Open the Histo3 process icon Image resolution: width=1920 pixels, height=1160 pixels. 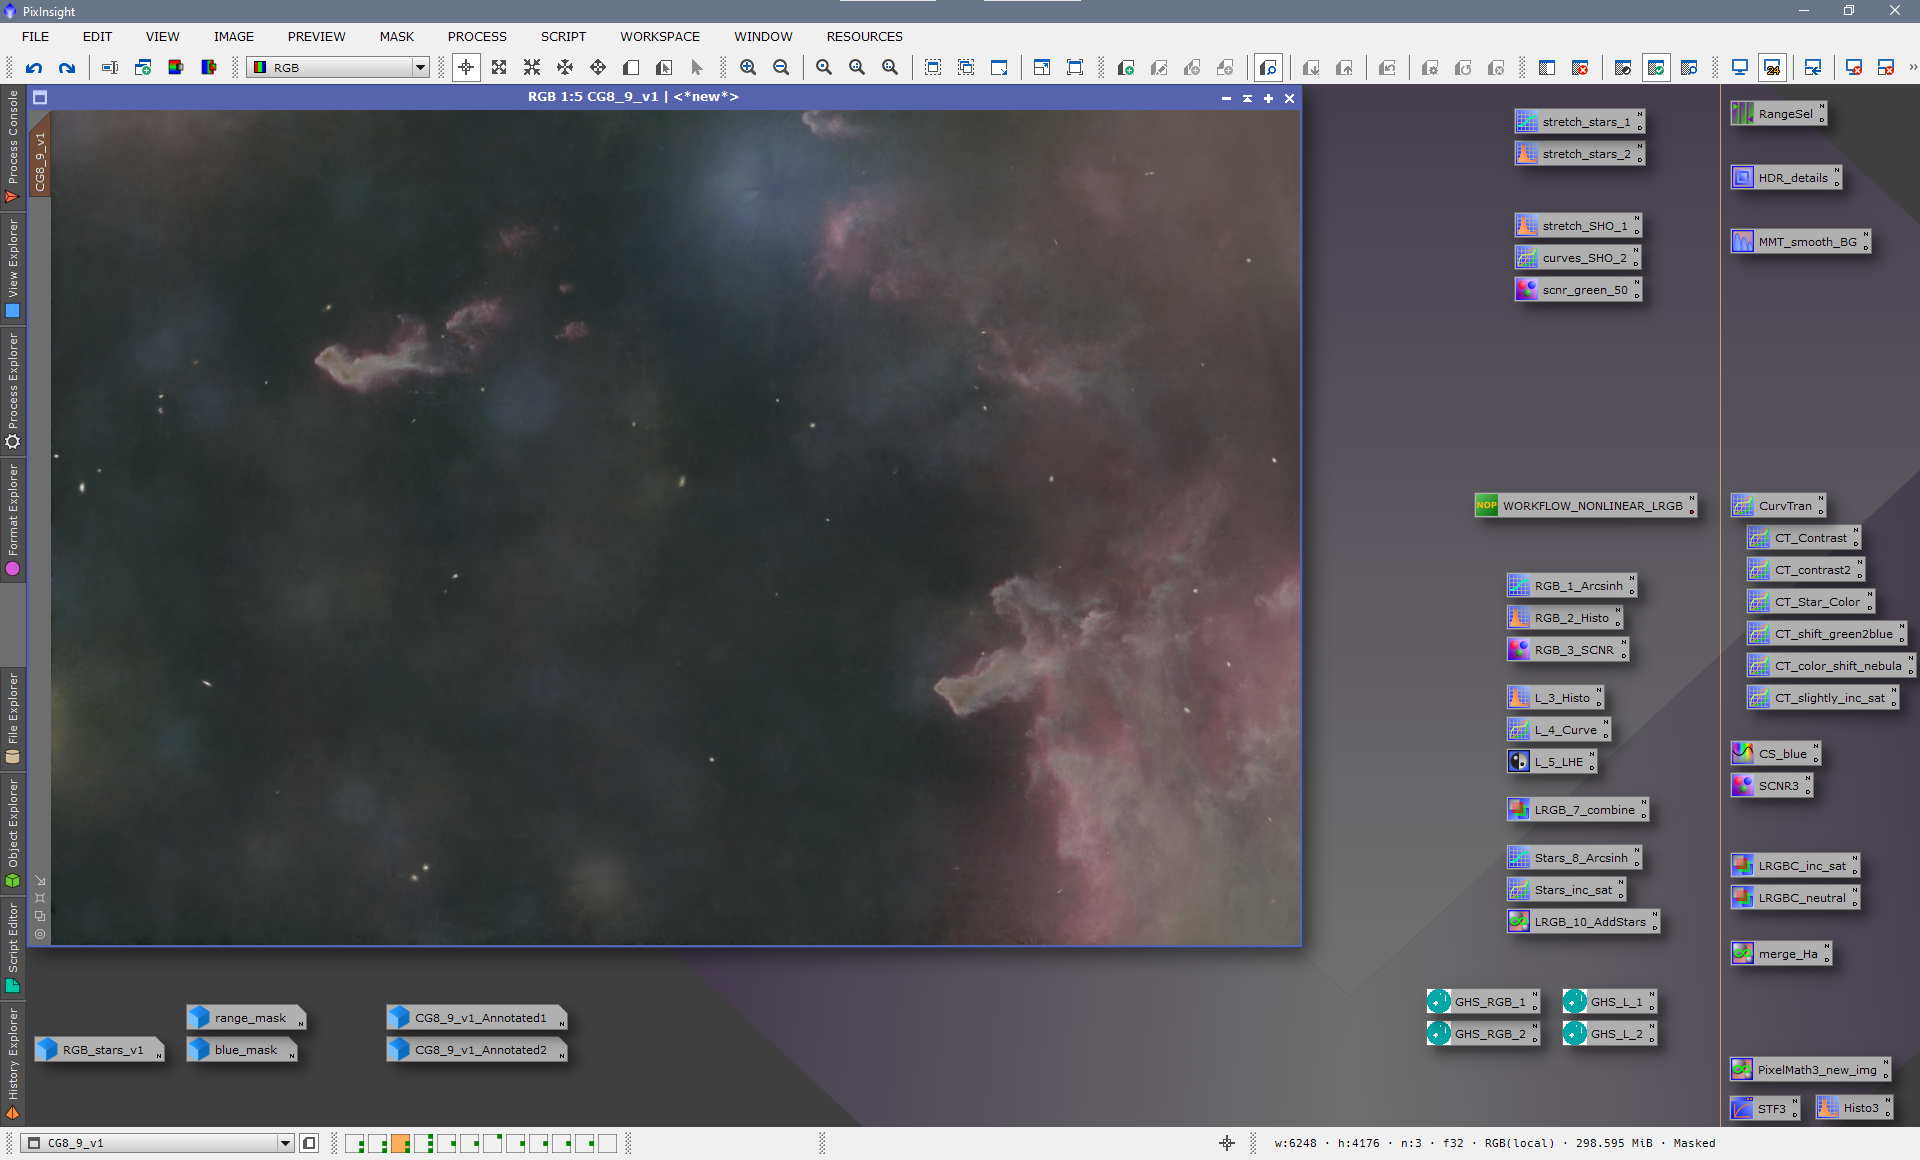click(x=1853, y=1108)
